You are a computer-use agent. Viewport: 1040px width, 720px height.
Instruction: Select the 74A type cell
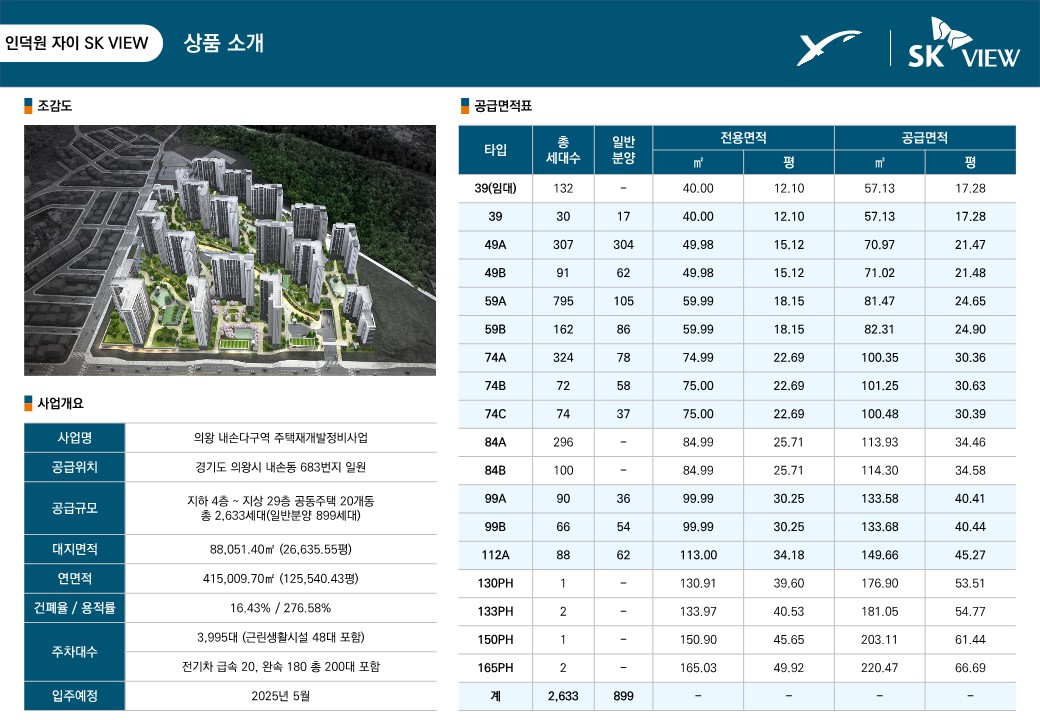495,357
